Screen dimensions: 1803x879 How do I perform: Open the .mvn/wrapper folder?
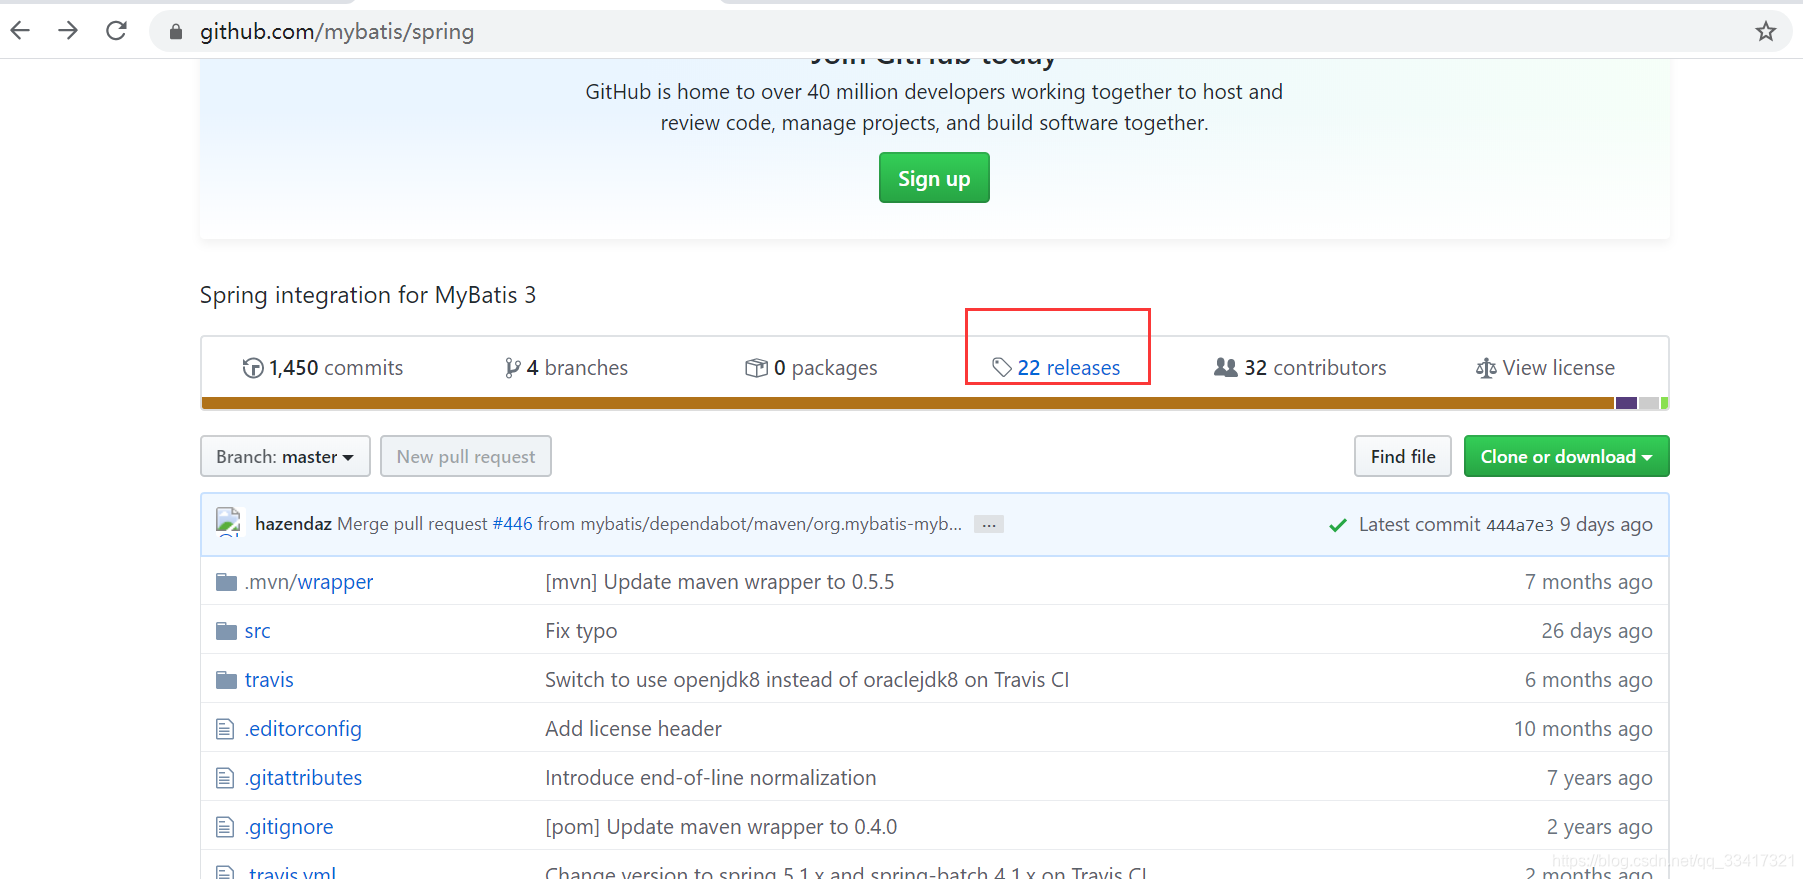click(x=309, y=582)
